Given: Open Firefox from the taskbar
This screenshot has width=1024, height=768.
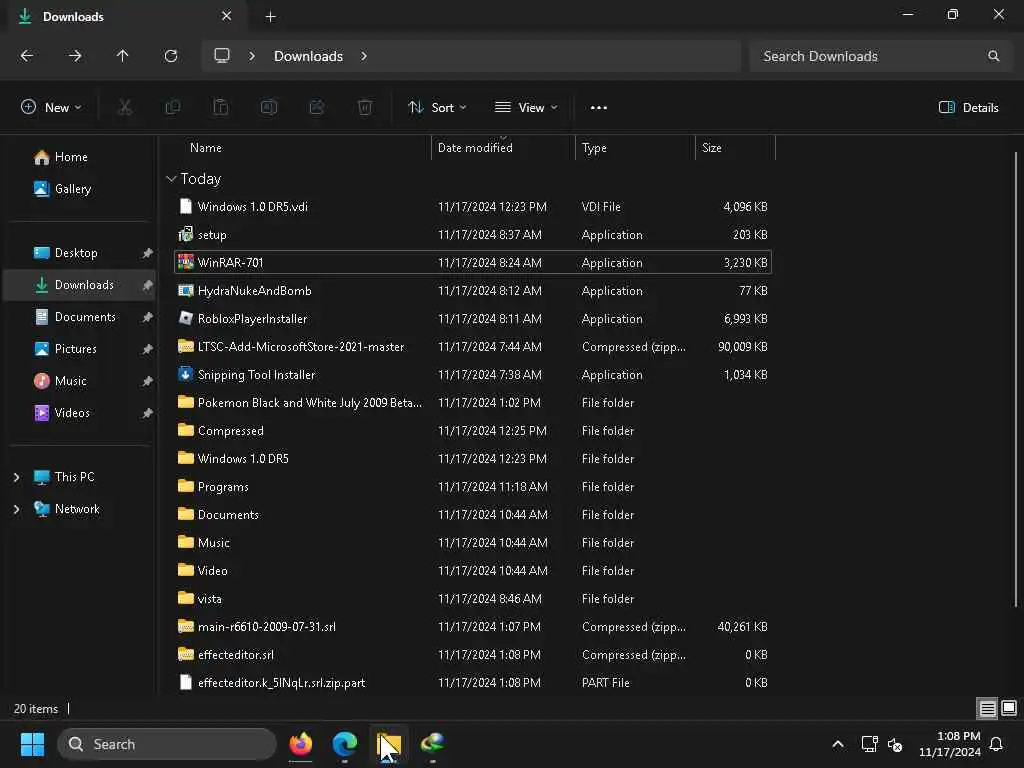Looking at the screenshot, I should 300,744.
